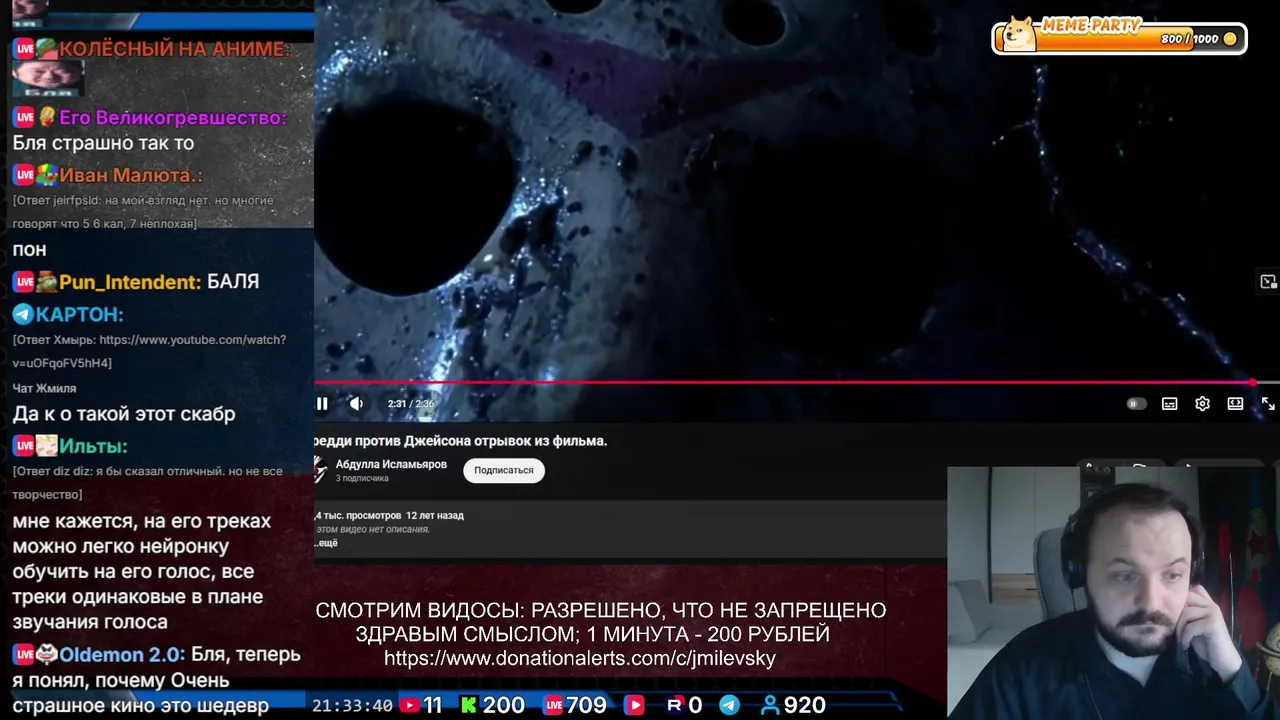Turn on subtitles with the captions icon
Screen dimensions: 1280x720
click(1169, 404)
